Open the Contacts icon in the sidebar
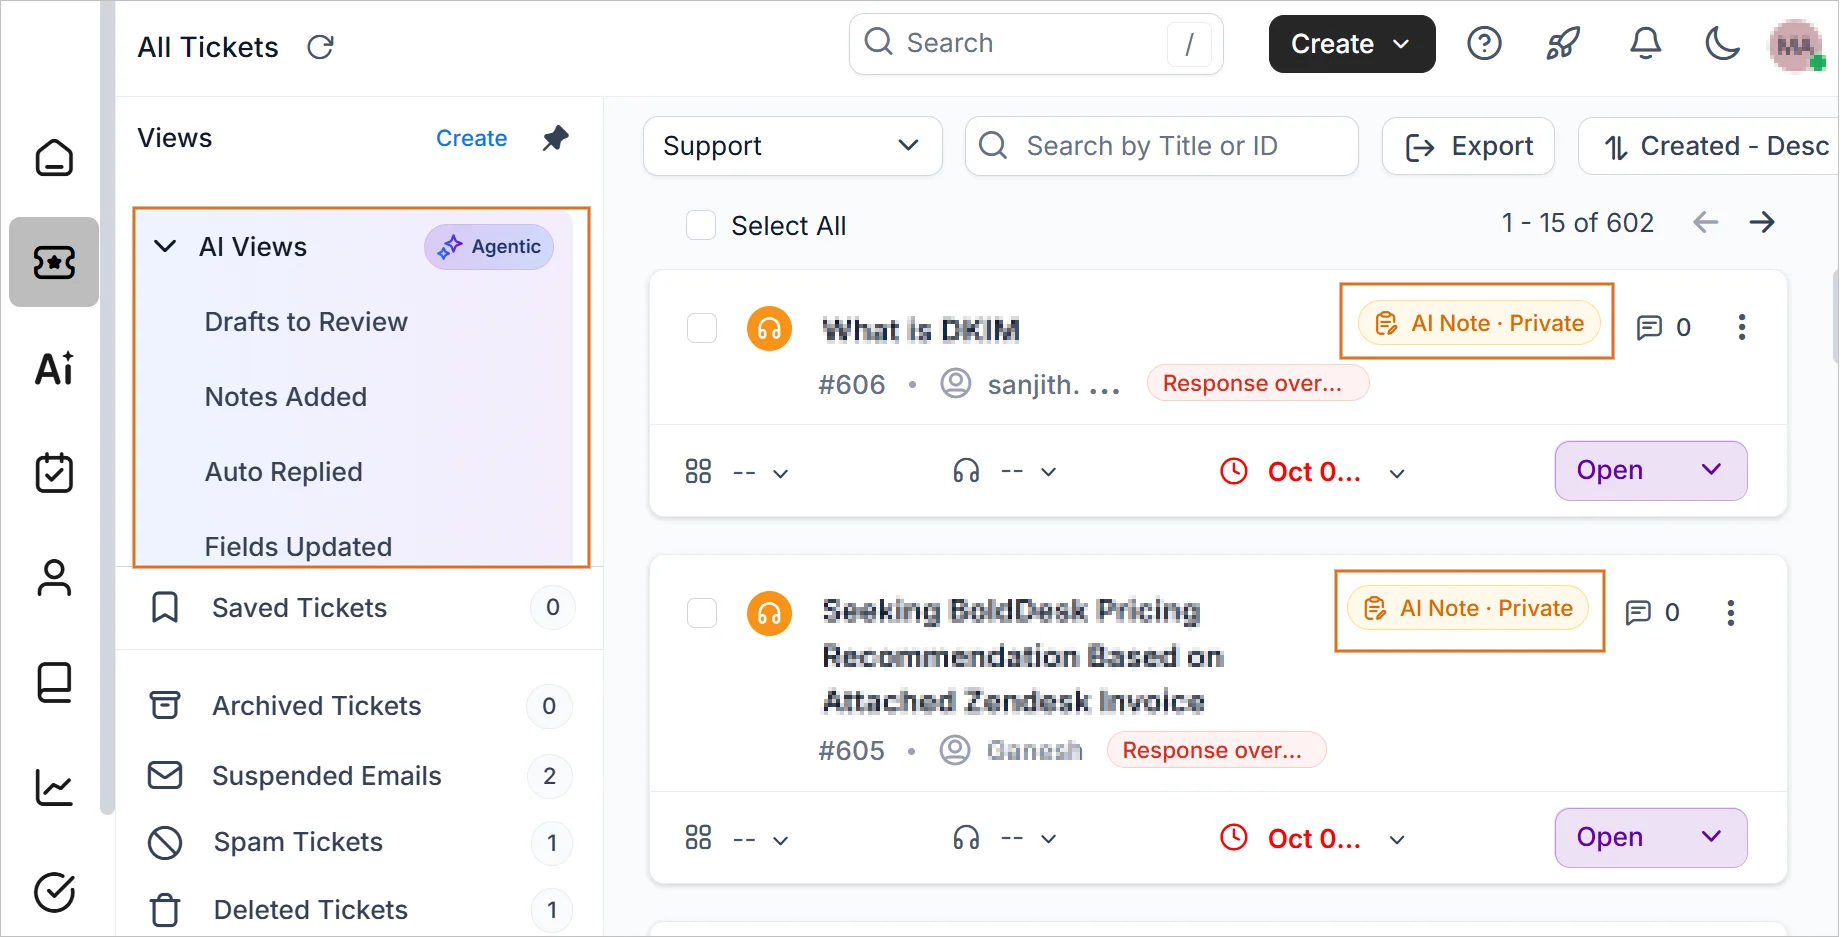 click(54, 578)
